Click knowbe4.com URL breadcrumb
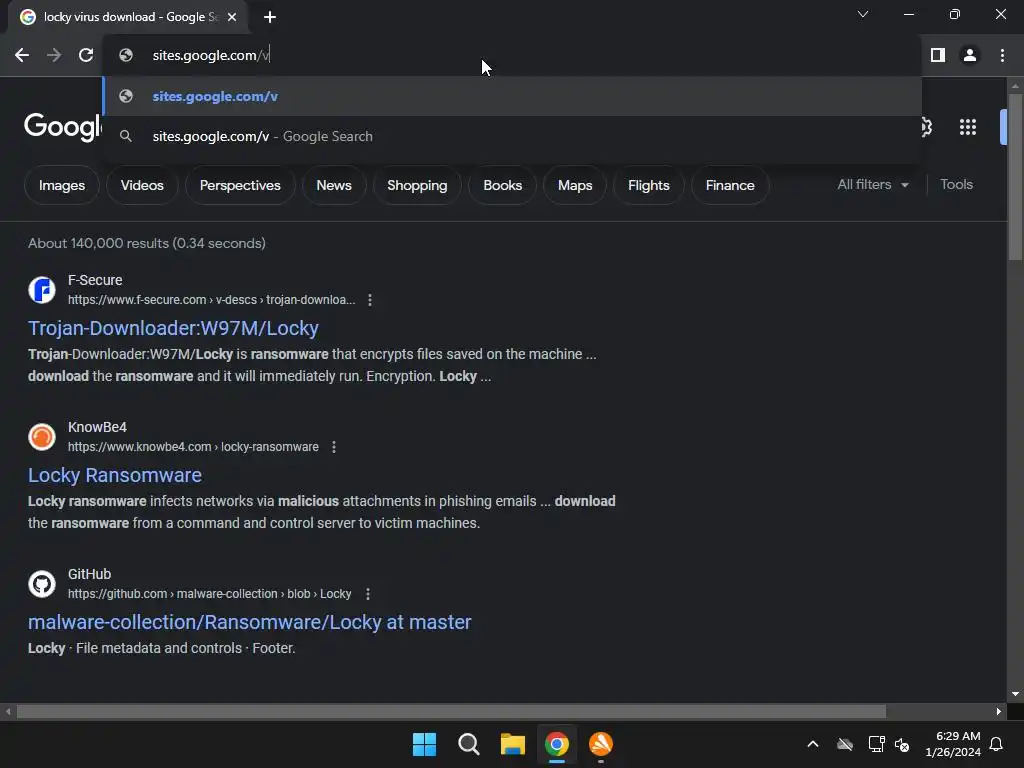The width and height of the screenshot is (1024, 768). pyautogui.click(x=193, y=447)
